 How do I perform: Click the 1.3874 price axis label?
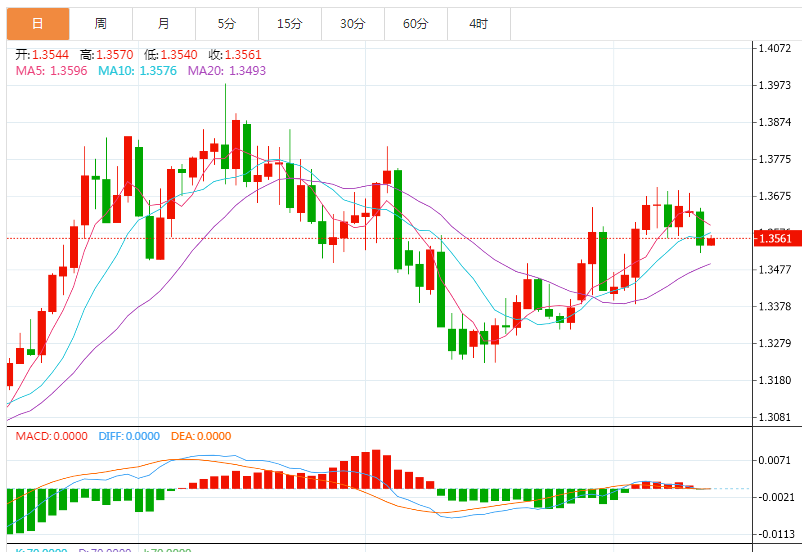(x=774, y=122)
